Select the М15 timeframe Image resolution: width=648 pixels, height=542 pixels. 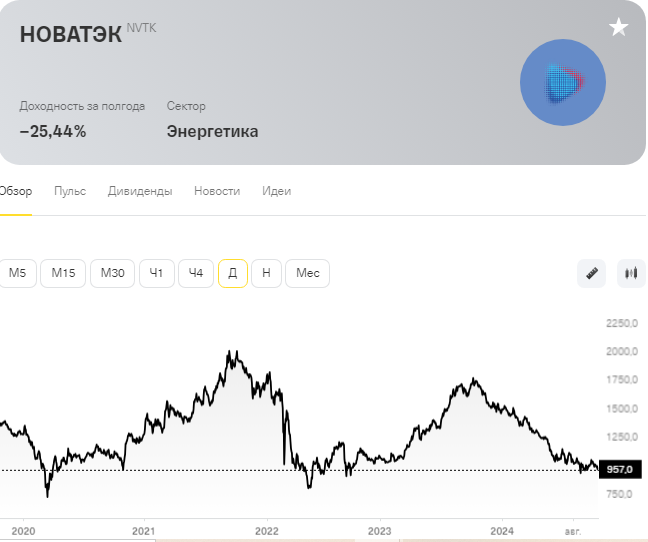63,273
